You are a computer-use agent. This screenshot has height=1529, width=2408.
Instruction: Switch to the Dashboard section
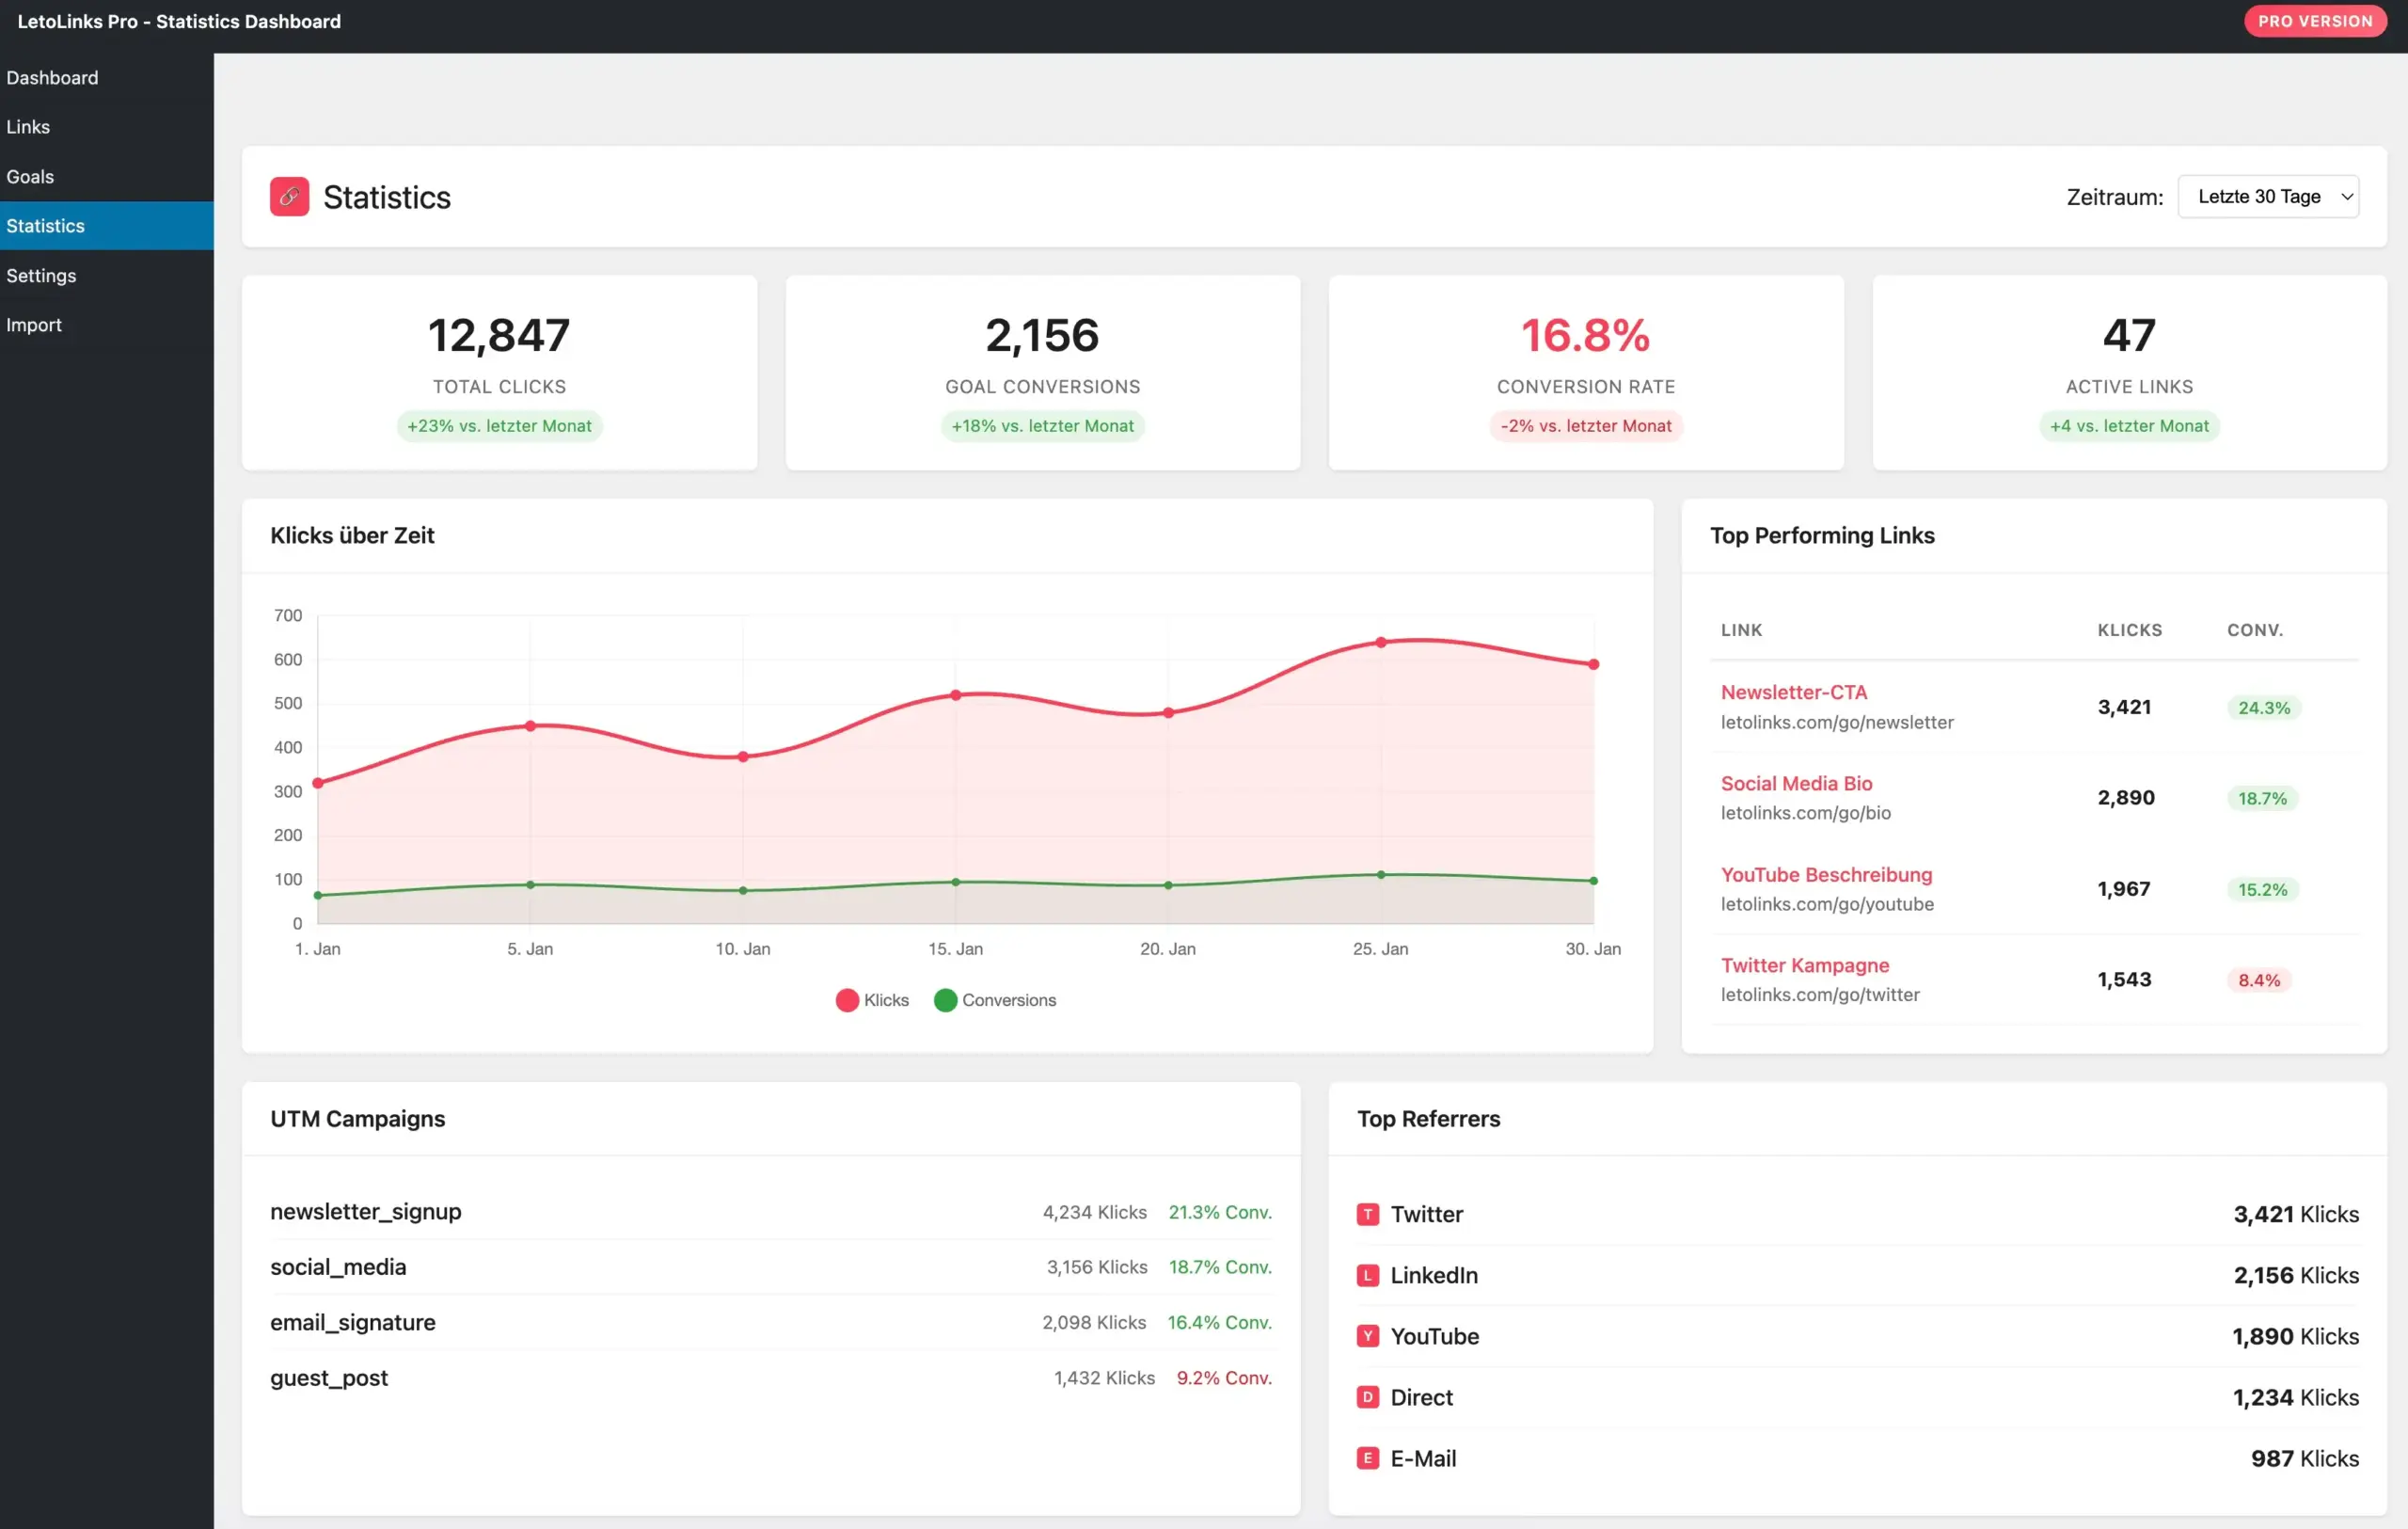(52, 77)
